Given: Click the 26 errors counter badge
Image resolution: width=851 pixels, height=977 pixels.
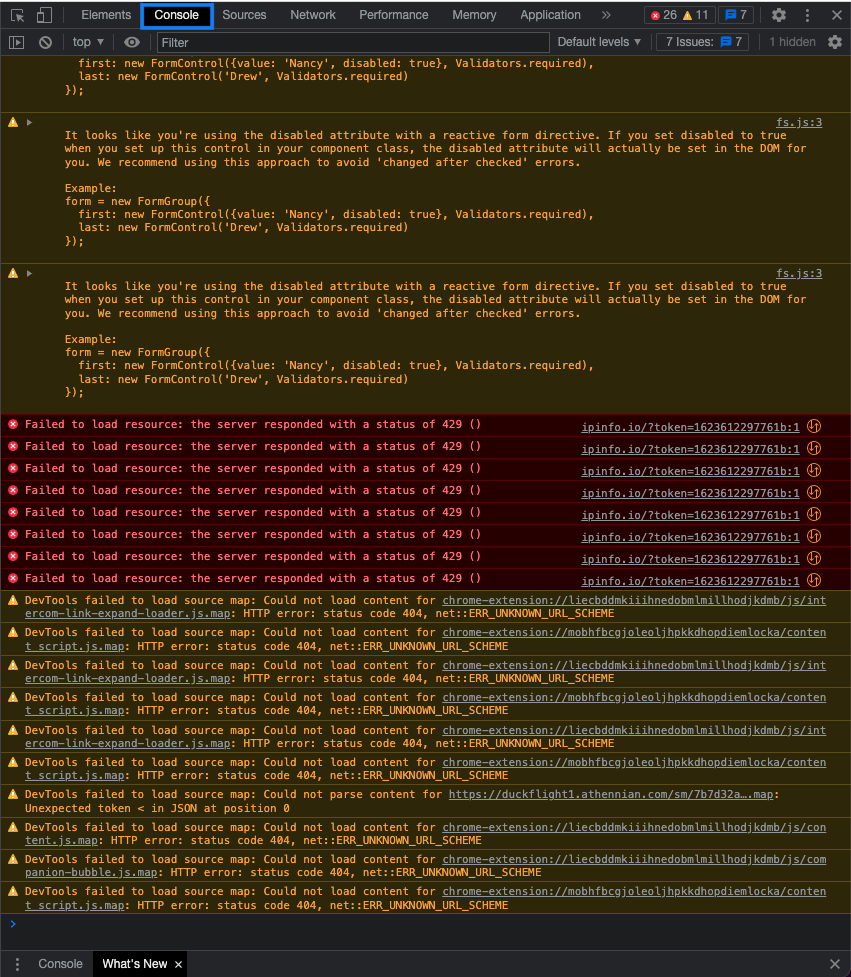Looking at the screenshot, I should (664, 15).
